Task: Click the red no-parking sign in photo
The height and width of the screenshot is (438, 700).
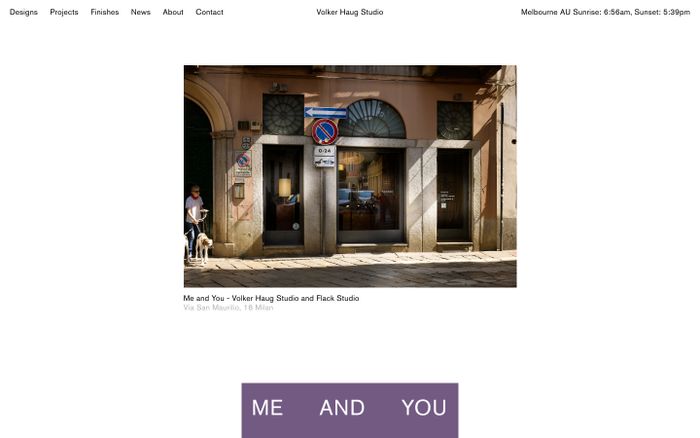Action: click(x=325, y=132)
